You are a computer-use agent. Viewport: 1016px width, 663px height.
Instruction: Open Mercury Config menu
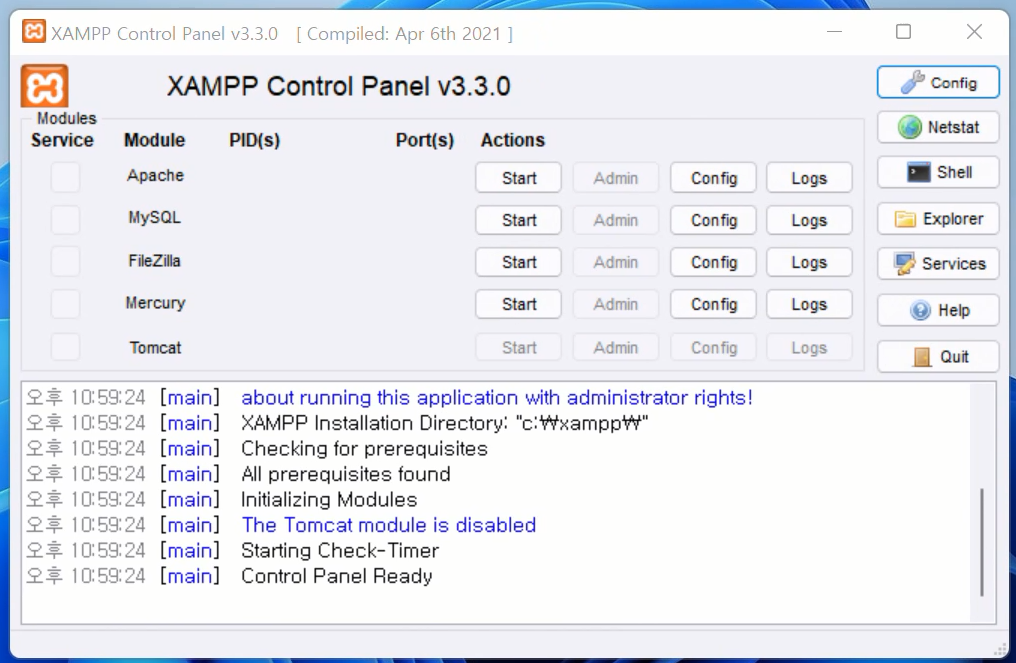point(713,304)
